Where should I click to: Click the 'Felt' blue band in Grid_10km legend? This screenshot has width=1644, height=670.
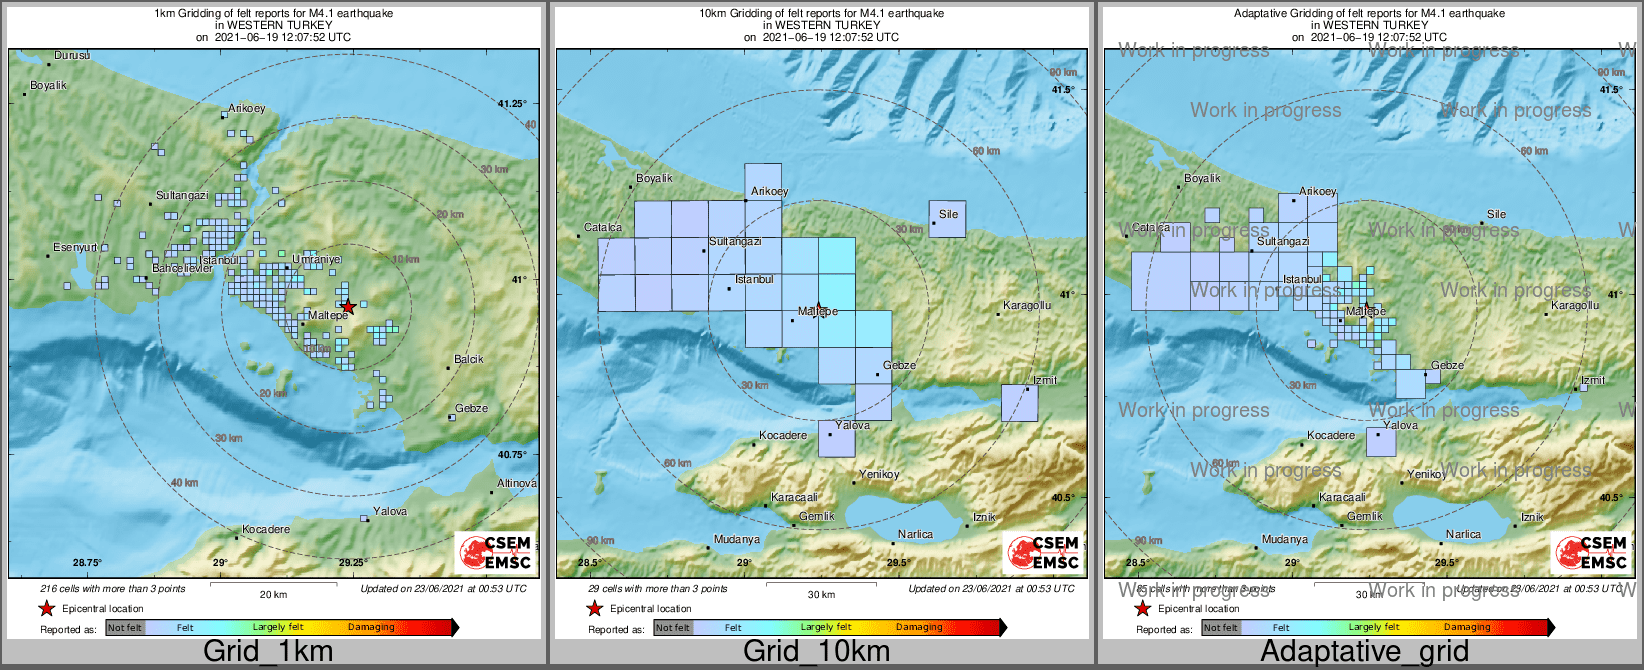pos(733,627)
